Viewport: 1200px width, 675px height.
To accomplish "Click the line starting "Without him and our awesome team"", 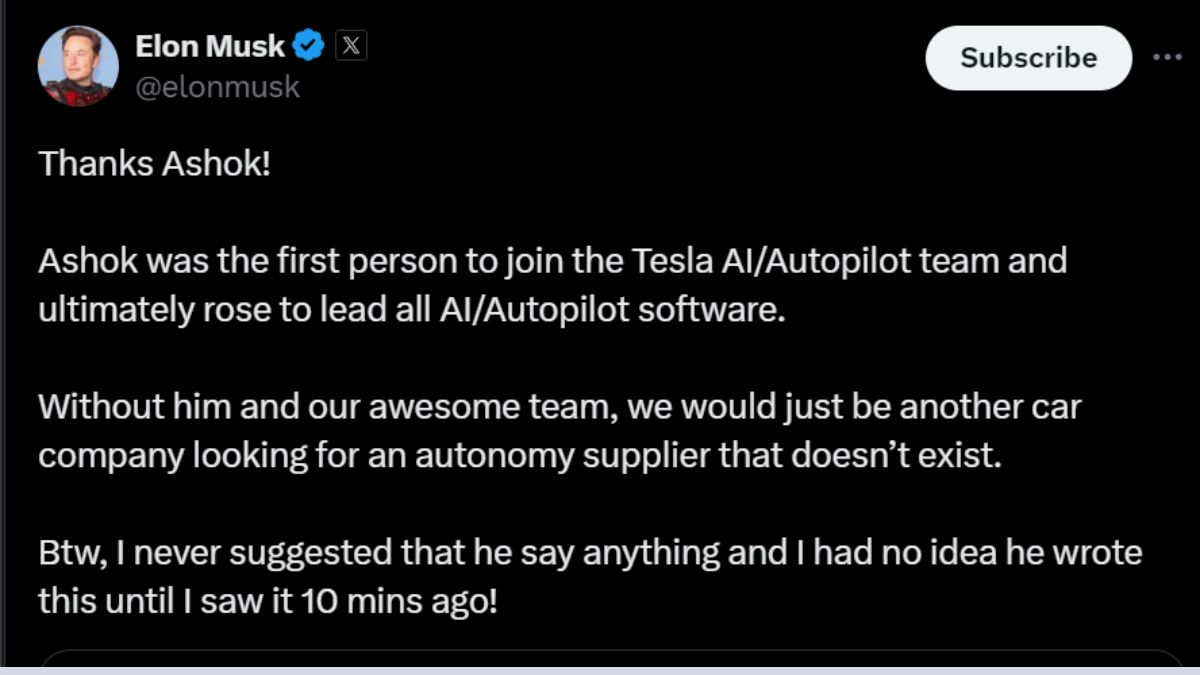I will coord(560,408).
